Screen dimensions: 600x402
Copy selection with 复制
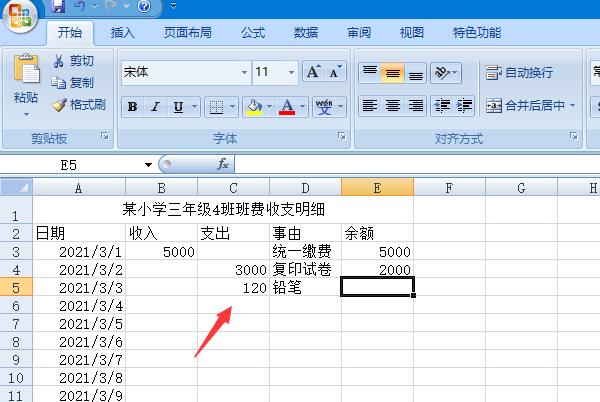pos(73,82)
